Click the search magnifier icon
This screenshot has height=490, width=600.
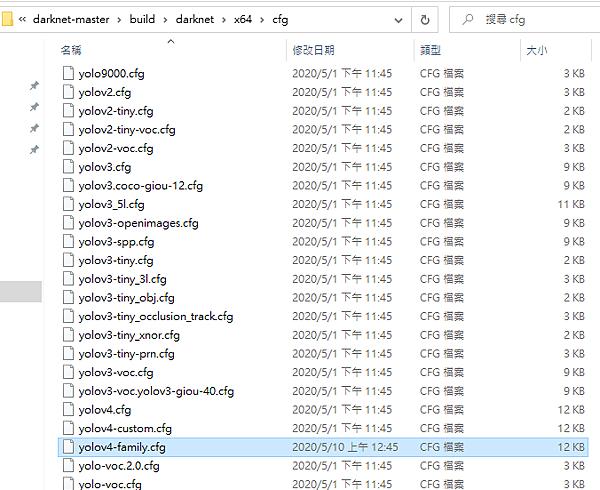click(467, 20)
